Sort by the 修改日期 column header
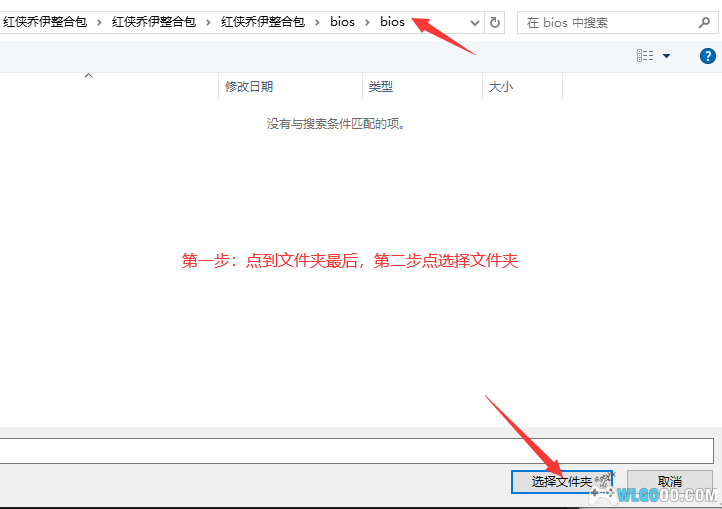Image resolution: width=722 pixels, height=509 pixels. click(249, 87)
